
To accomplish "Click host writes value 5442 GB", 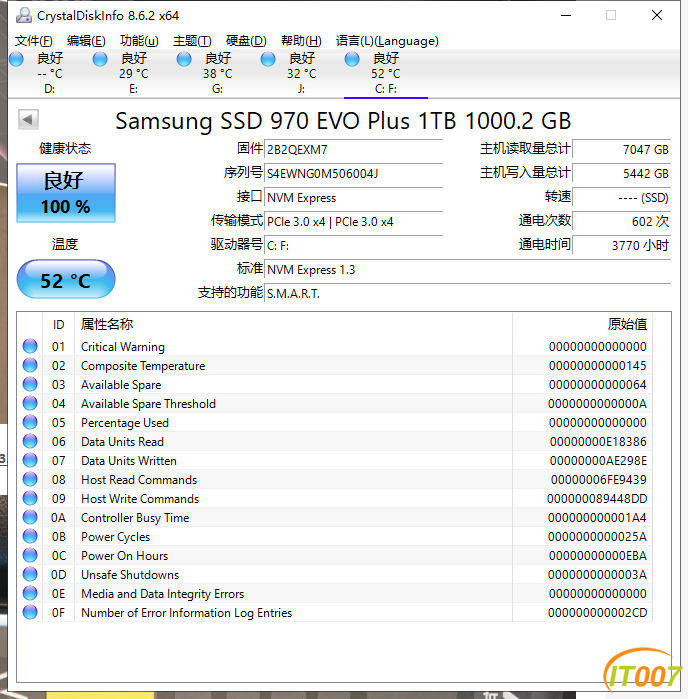I will click(x=622, y=173).
